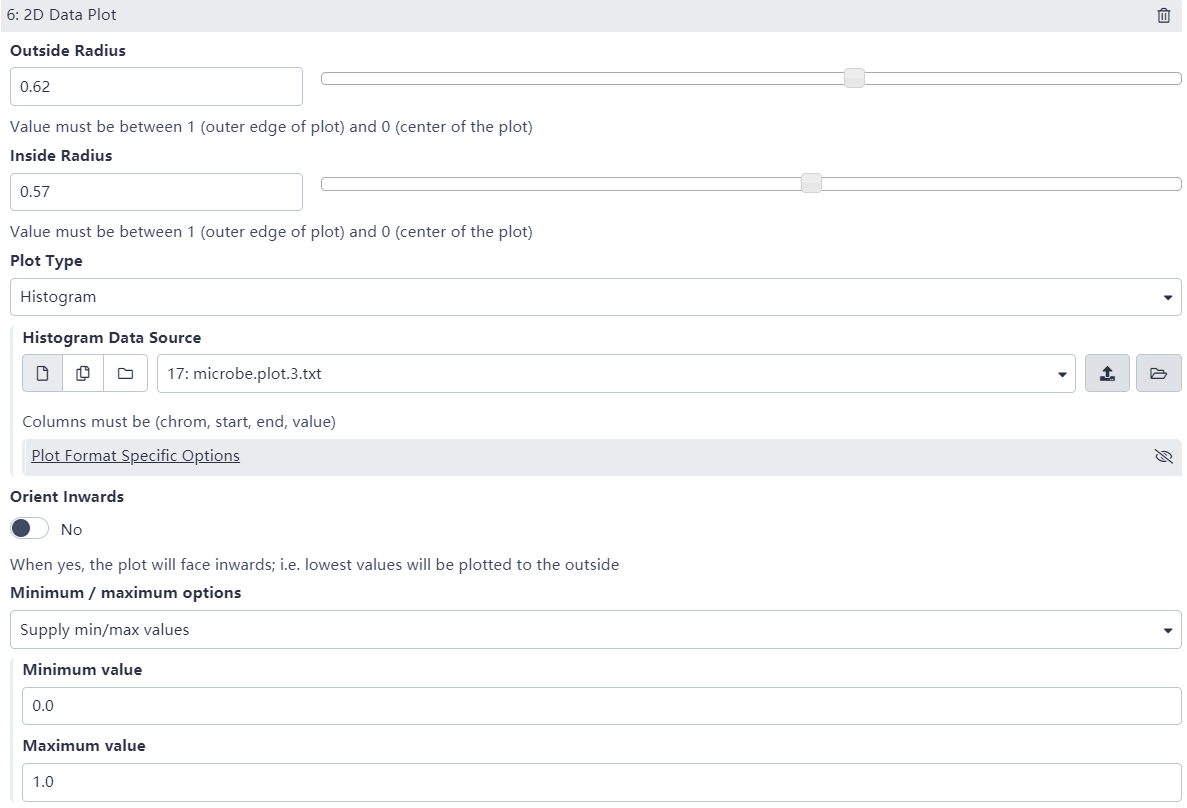Select multiple datasets input mode

point(84,373)
